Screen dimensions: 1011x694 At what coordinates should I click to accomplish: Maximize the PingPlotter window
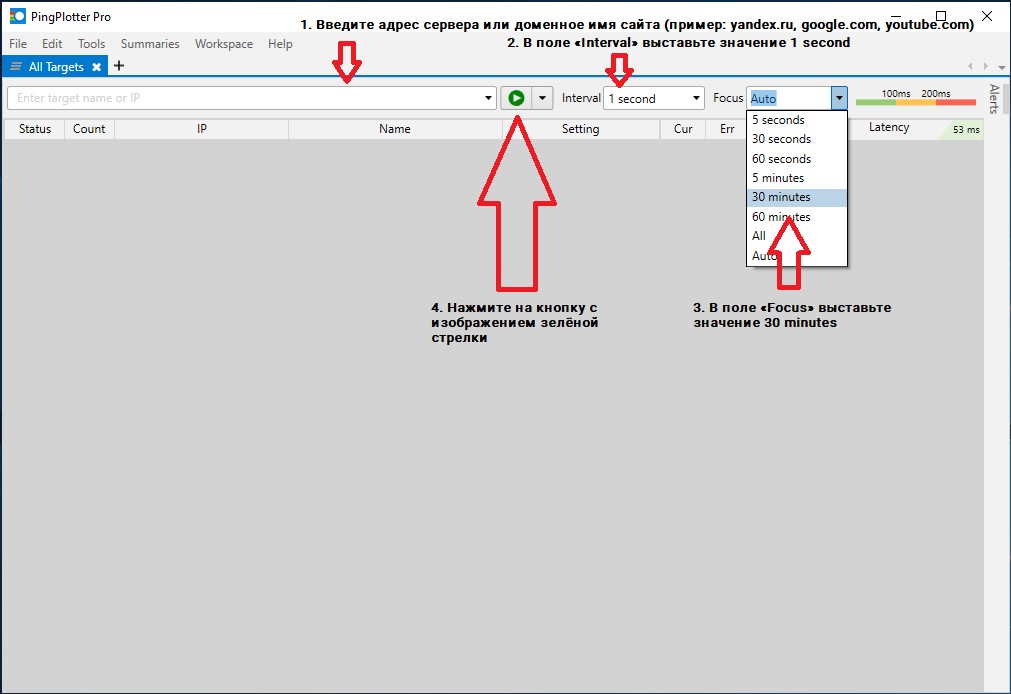pyautogui.click(x=941, y=15)
